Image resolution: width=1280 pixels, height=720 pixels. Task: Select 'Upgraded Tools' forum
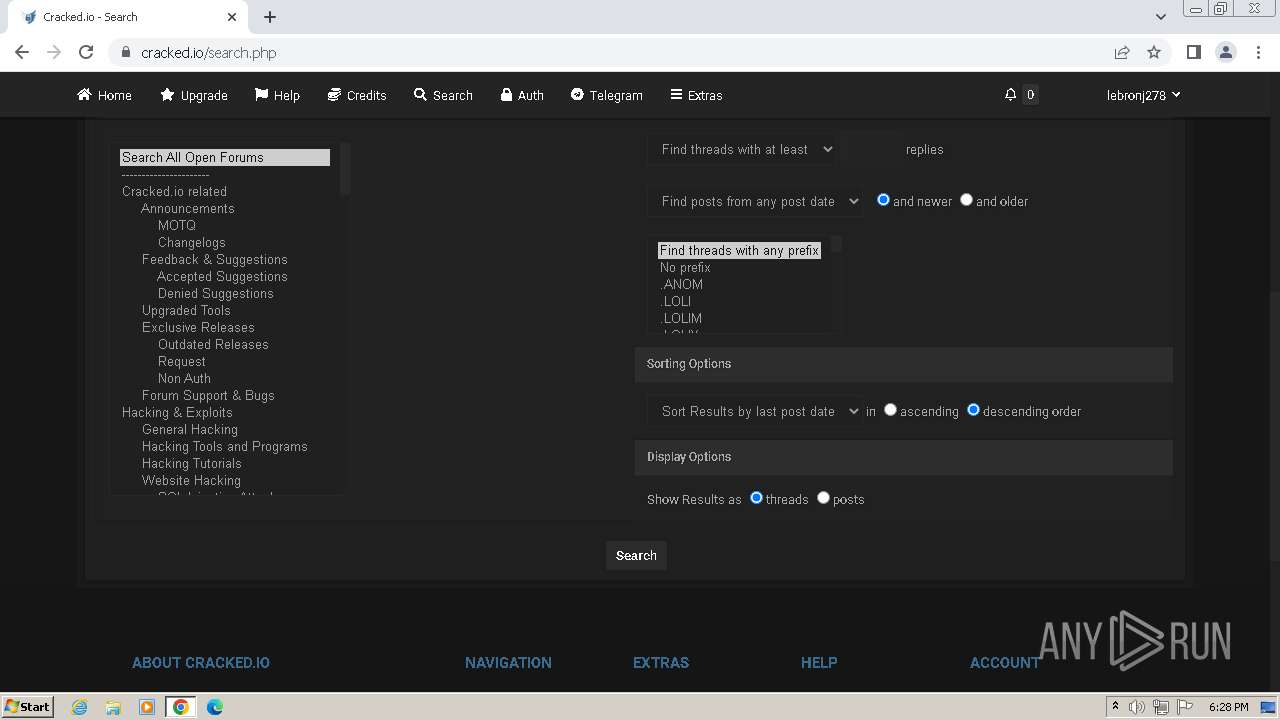186,311
